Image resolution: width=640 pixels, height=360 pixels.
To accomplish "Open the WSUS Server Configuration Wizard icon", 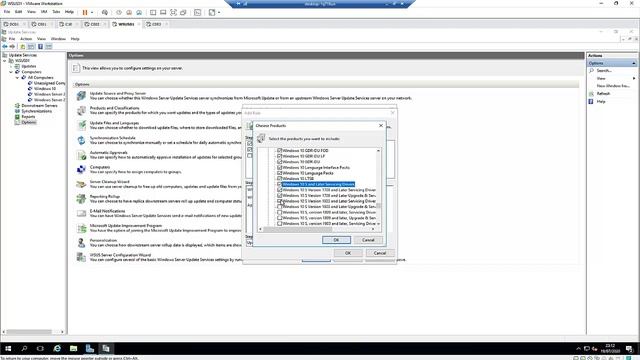I will pos(81,257).
